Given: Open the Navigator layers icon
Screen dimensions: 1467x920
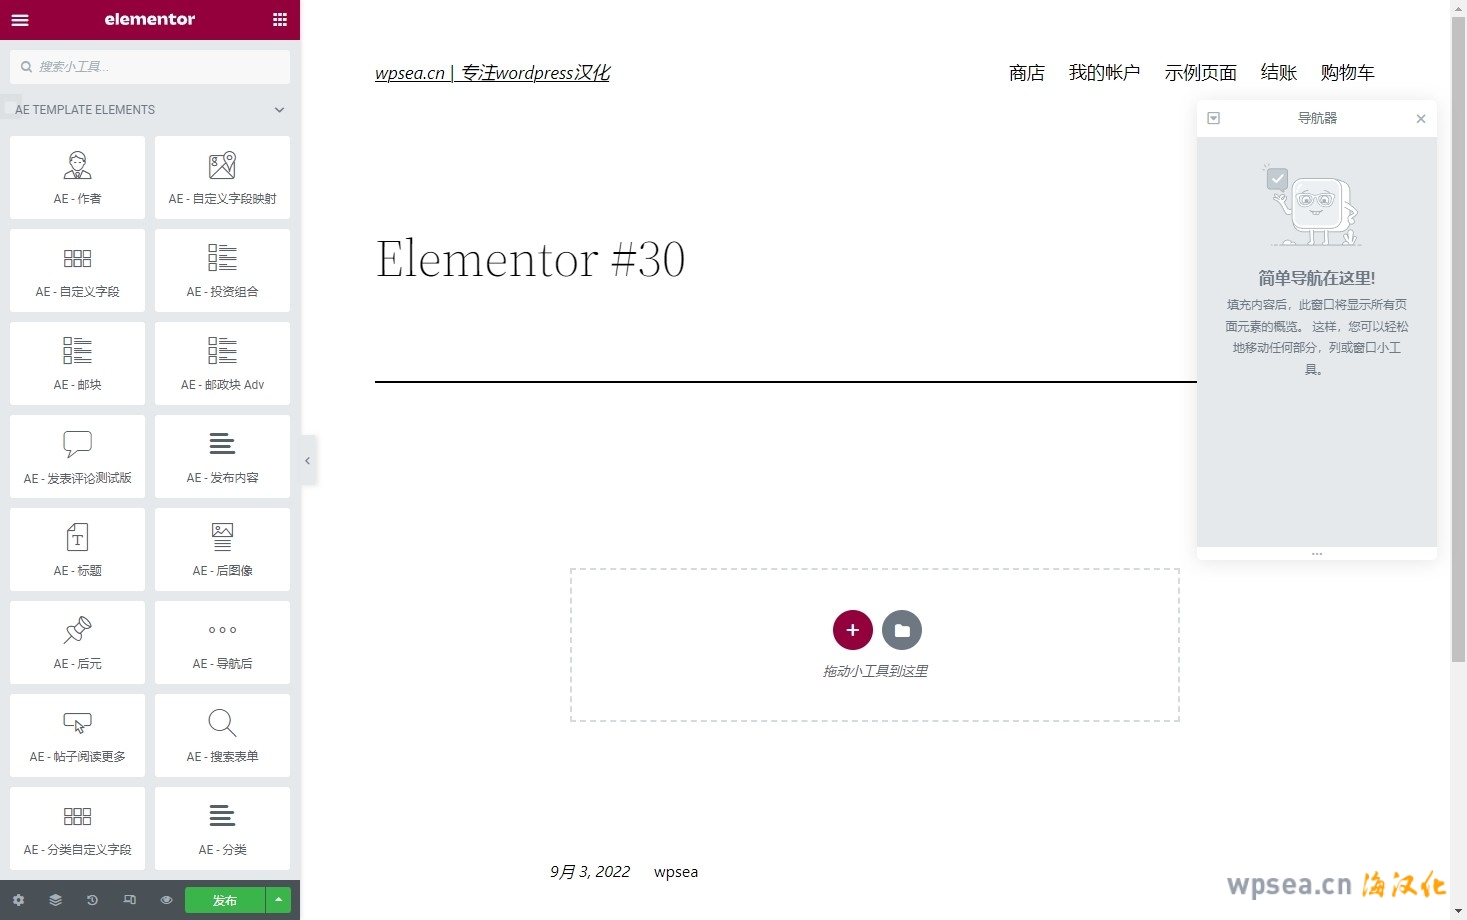Looking at the screenshot, I should pos(55,900).
